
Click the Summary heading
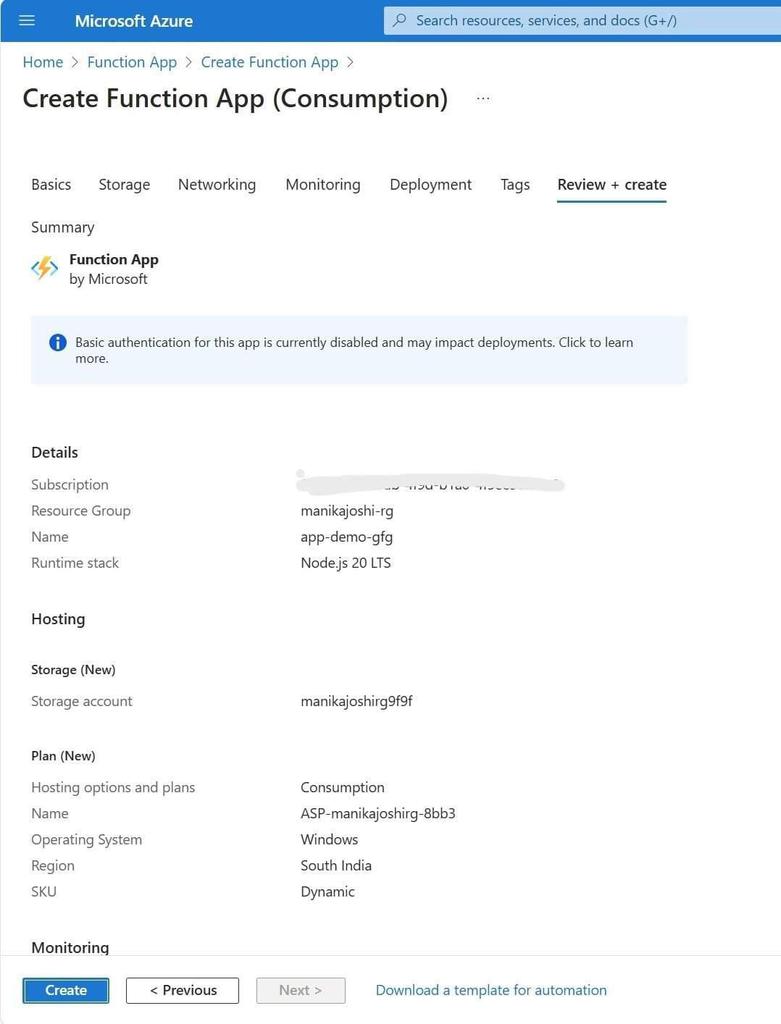(63, 227)
